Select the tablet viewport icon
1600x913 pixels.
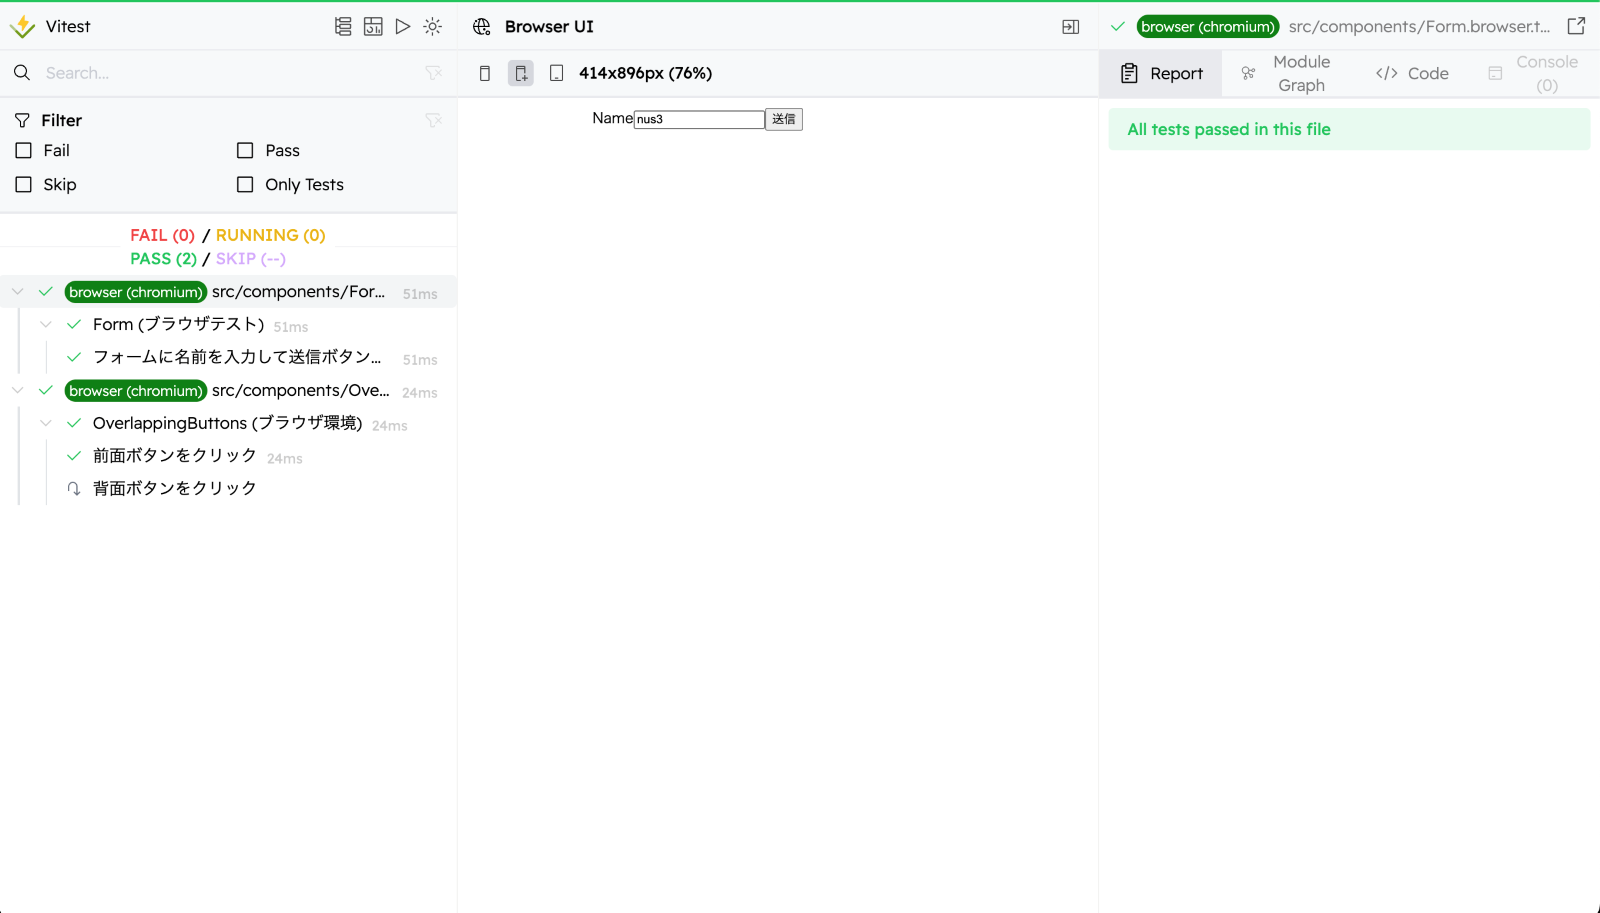(x=557, y=73)
